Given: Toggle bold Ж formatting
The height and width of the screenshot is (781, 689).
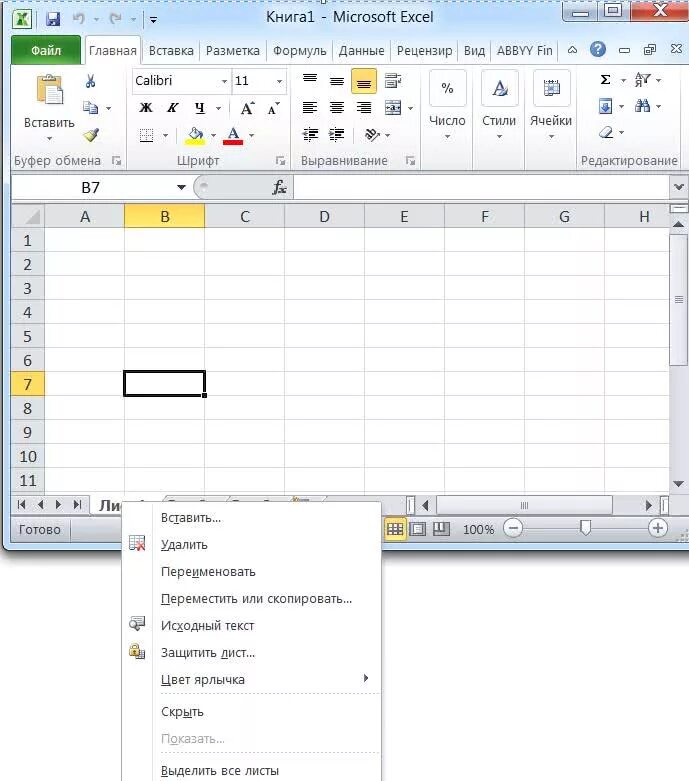Looking at the screenshot, I should [146, 108].
